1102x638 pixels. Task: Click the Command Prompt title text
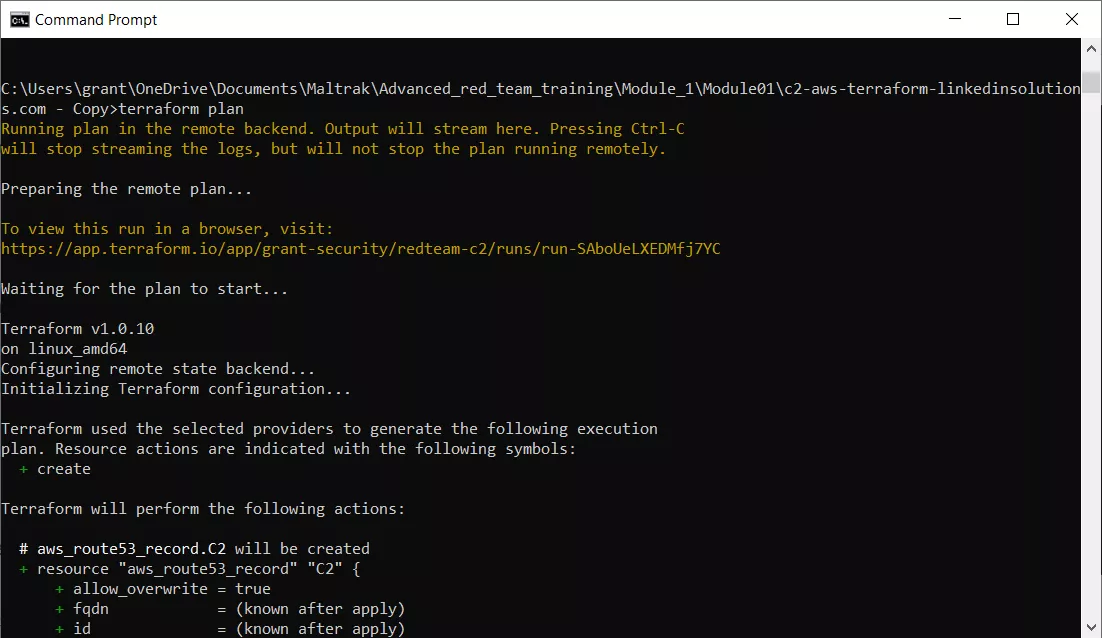tap(96, 19)
